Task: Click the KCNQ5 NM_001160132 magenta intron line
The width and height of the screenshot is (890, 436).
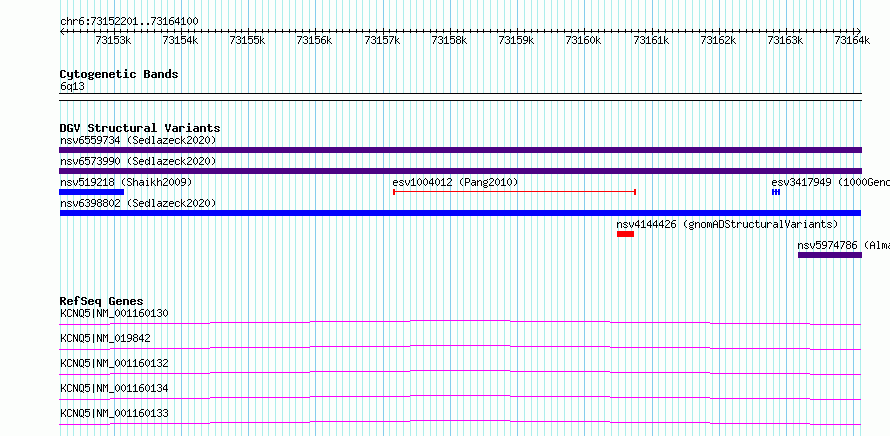Action: [460, 372]
